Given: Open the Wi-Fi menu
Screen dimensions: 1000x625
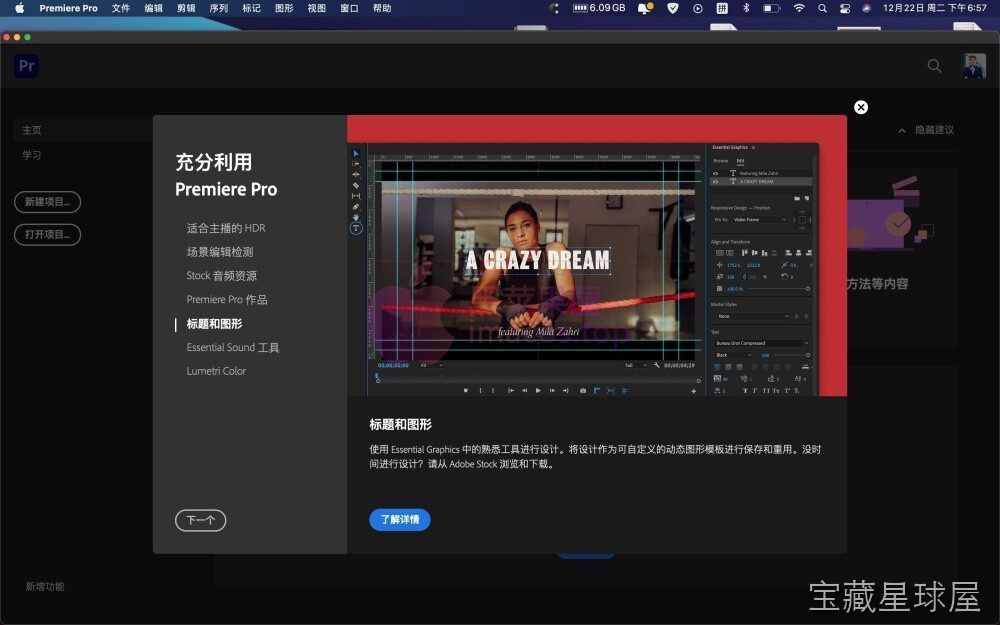Looking at the screenshot, I should pos(799,8).
